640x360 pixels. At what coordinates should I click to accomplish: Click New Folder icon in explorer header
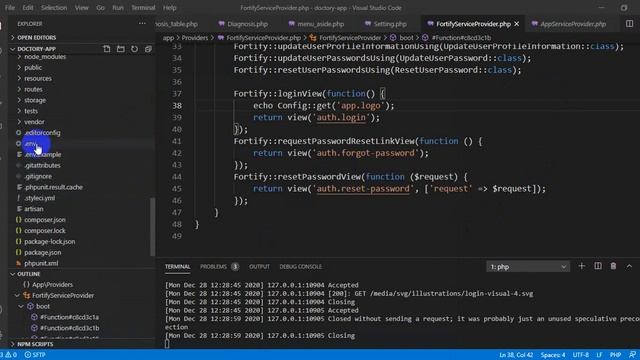coord(120,49)
